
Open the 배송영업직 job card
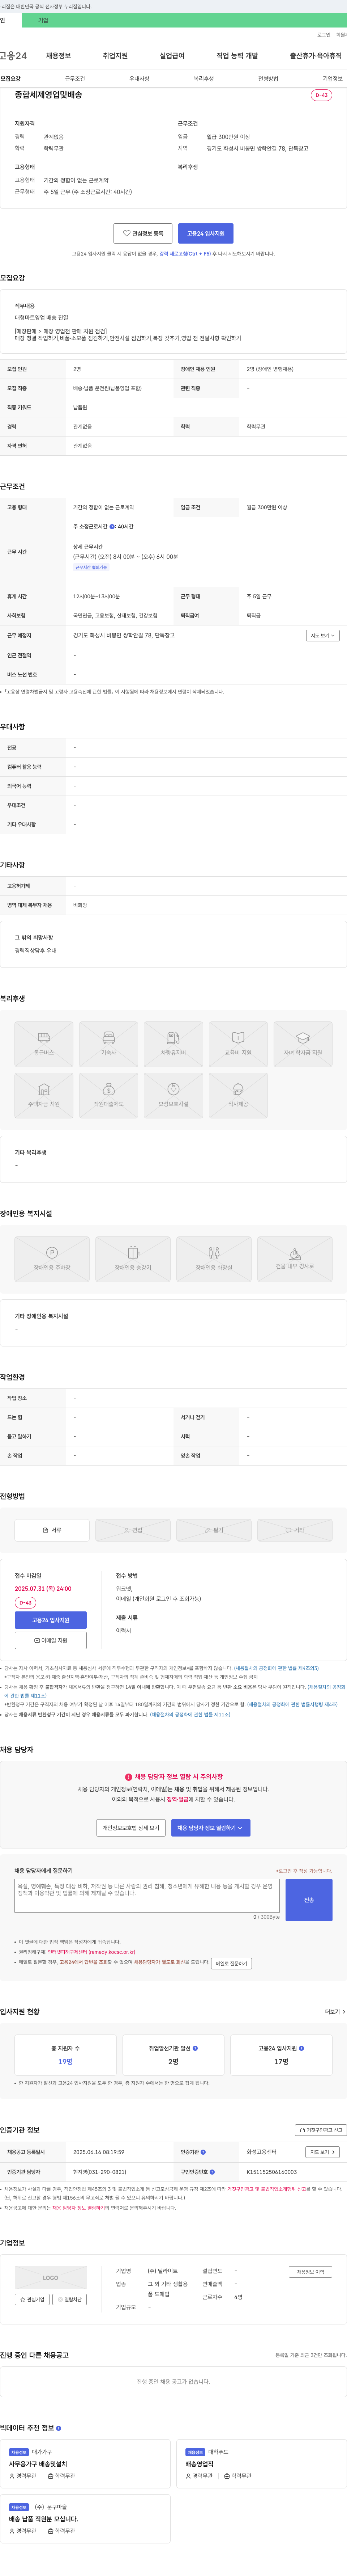261,2464
